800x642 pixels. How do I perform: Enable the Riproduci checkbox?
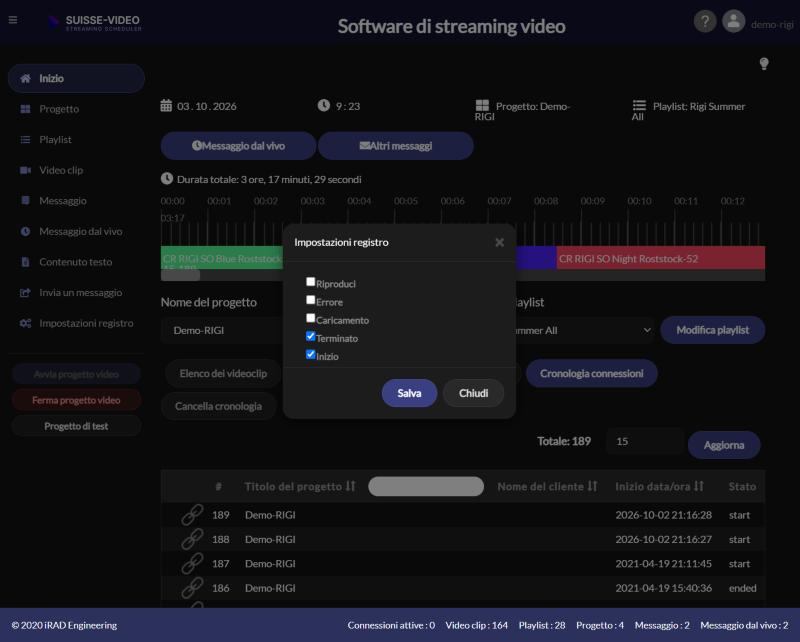click(x=310, y=282)
